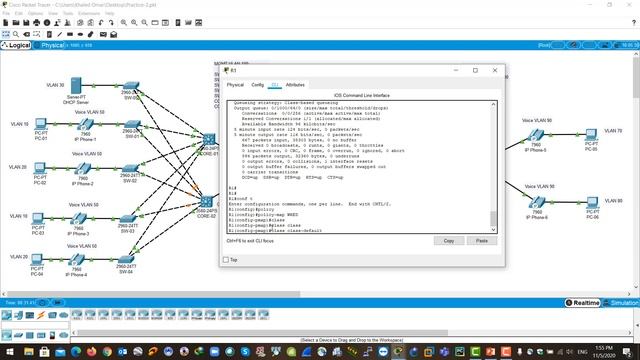Viewport: 640px width, 360px height.
Task: Click the workspace horizontal scrollbar
Action: (154, 294)
